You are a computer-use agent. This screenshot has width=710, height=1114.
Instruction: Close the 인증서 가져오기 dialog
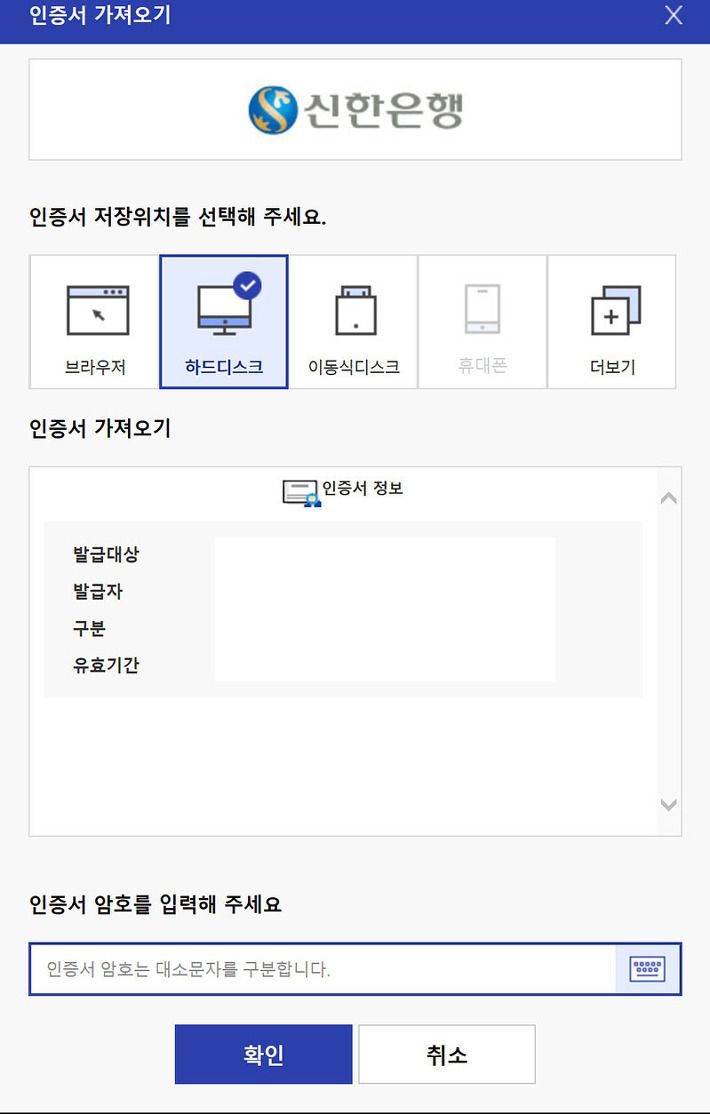(673, 15)
